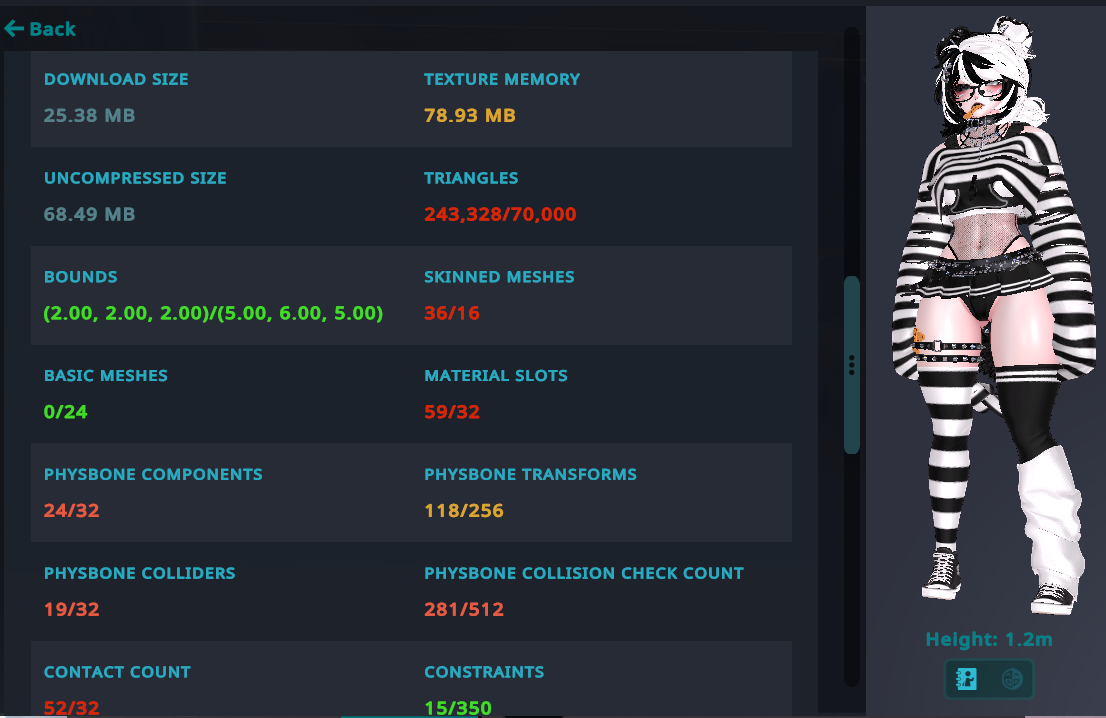Image resolution: width=1106 pixels, height=718 pixels.
Task: Select the Bounds stat values
Action: pyautogui.click(x=213, y=313)
